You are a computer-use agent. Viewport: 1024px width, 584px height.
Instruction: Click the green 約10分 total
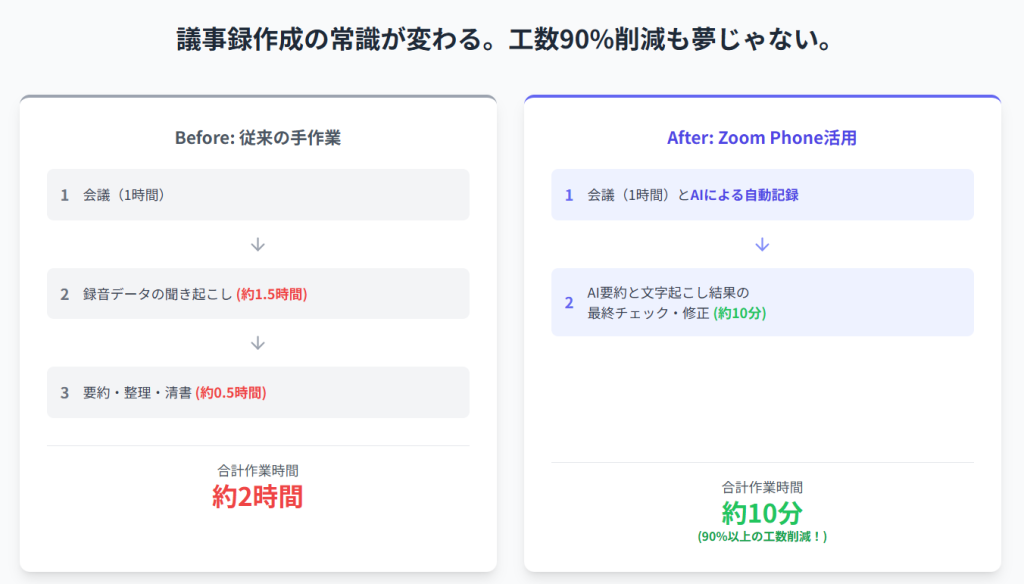pyautogui.click(x=762, y=513)
